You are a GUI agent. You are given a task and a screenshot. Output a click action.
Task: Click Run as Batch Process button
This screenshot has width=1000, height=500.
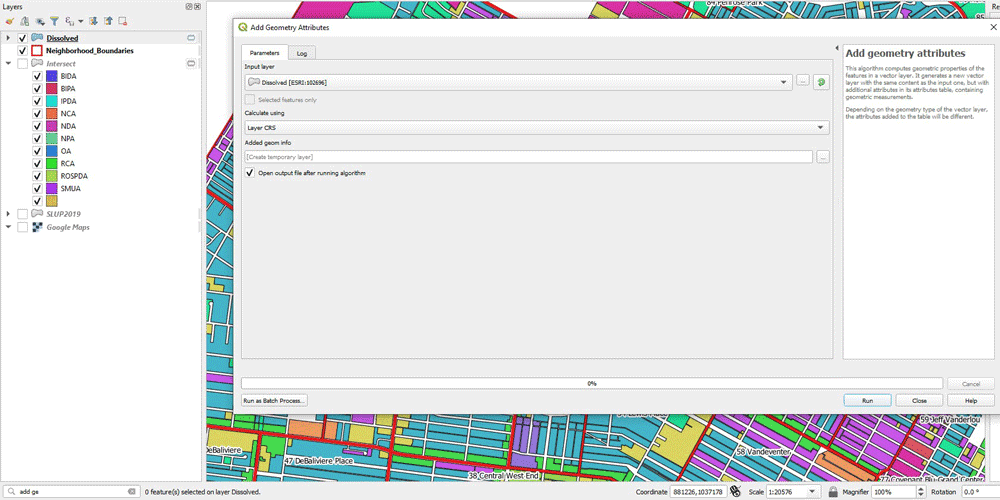click(274, 401)
